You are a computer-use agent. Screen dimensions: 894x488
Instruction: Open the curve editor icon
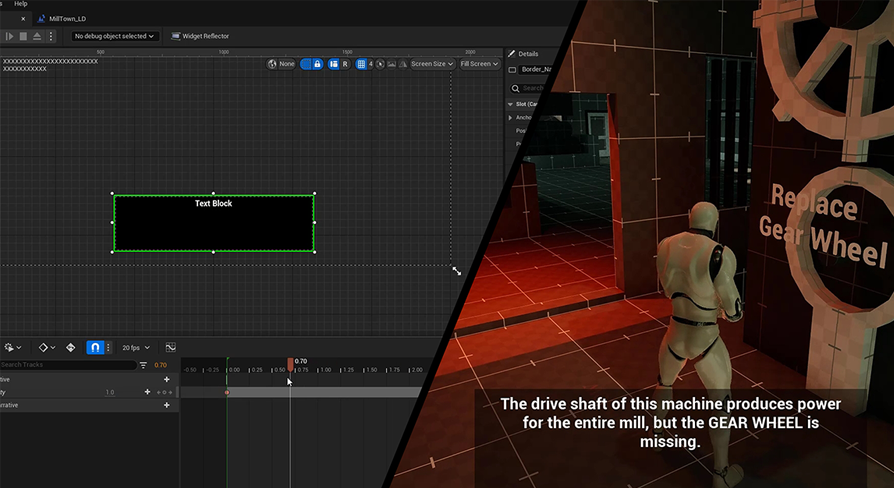pyautogui.click(x=170, y=347)
